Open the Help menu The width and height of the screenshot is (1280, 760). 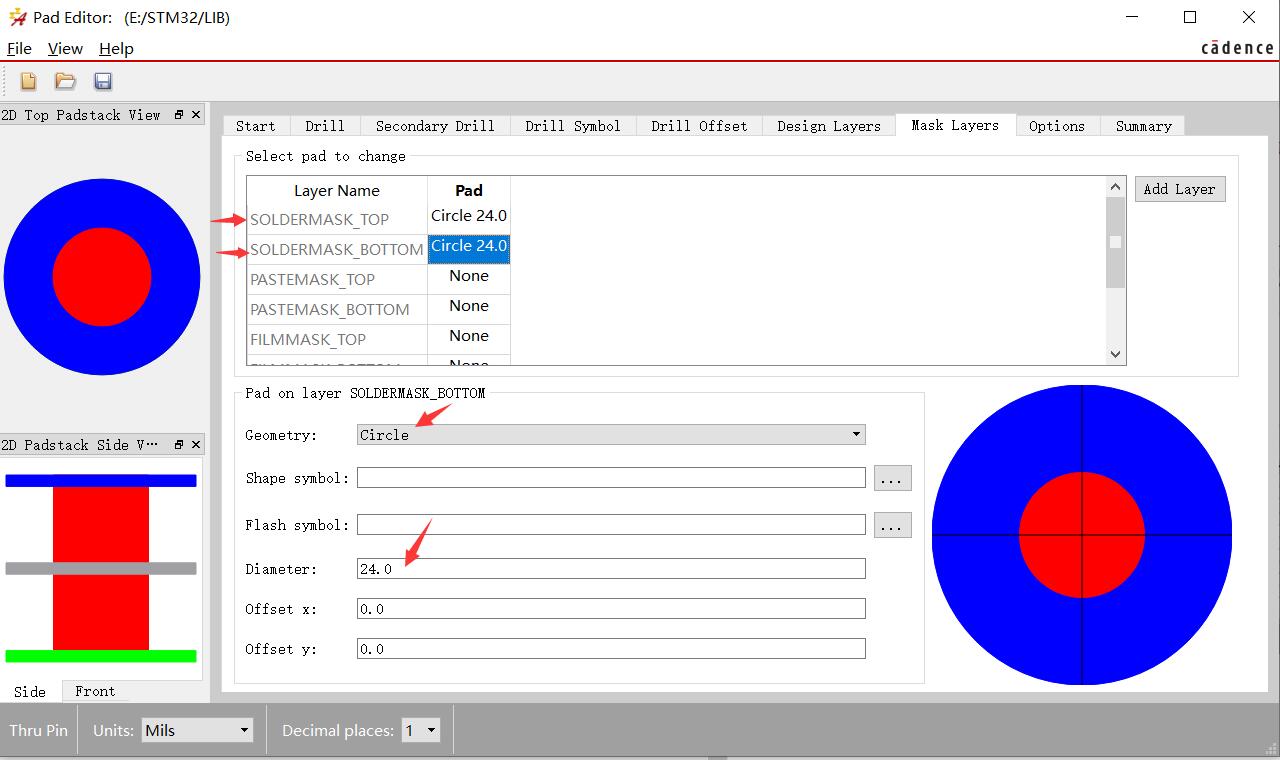pyautogui.click(x=116, y=48)
